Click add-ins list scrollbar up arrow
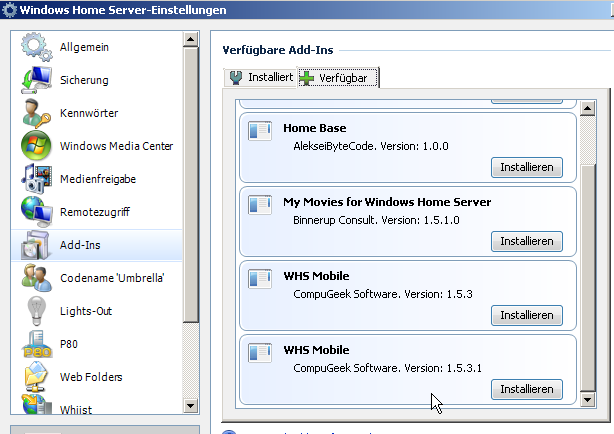614x434 pixels. (x=588, y=108)
